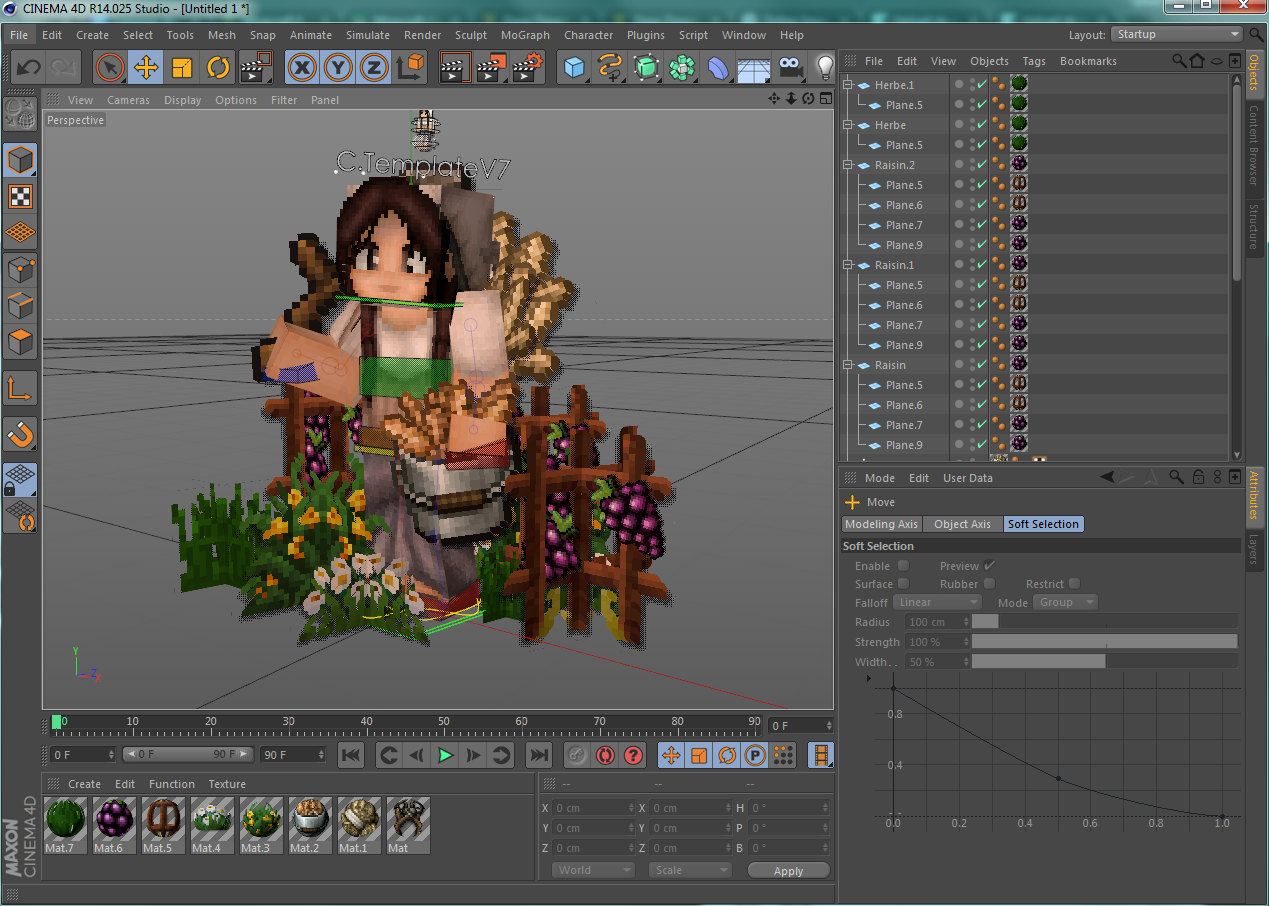Toggle the green checkmark of Raisin.2
This screenshot has width=1269, height=906.
coord(982,165)
